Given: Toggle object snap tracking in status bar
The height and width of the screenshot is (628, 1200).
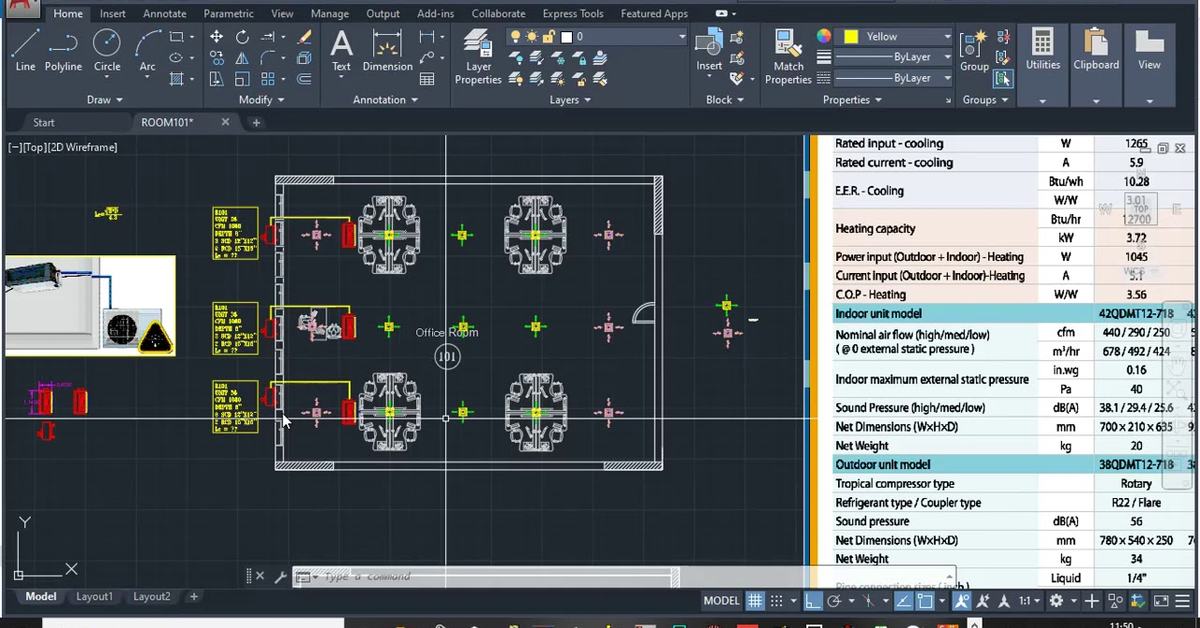Looking at the screenshot, I should pyautogui.click(x=903, y=601).
